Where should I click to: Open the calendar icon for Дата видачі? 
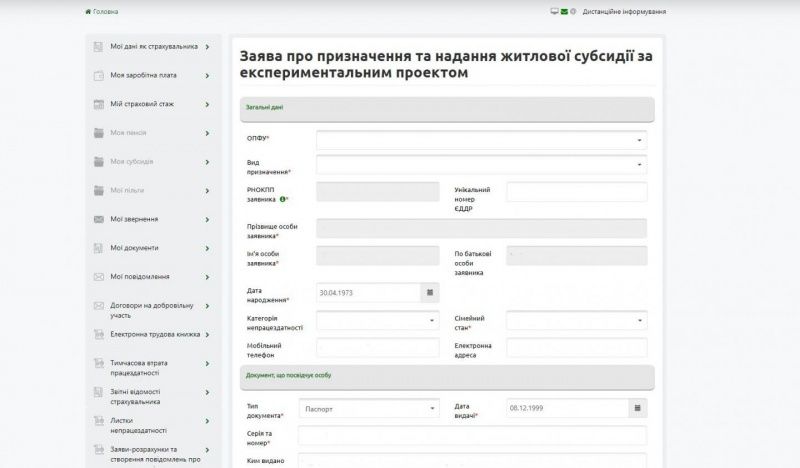click(637, 408)
